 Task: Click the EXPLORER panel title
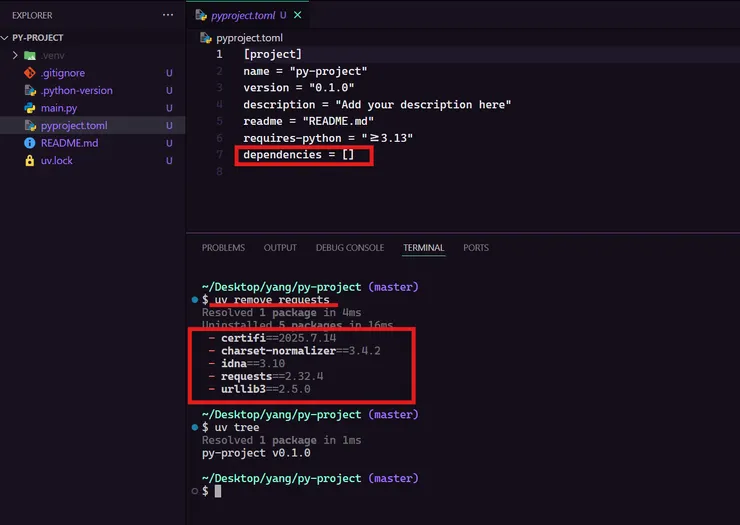point(32,15)
